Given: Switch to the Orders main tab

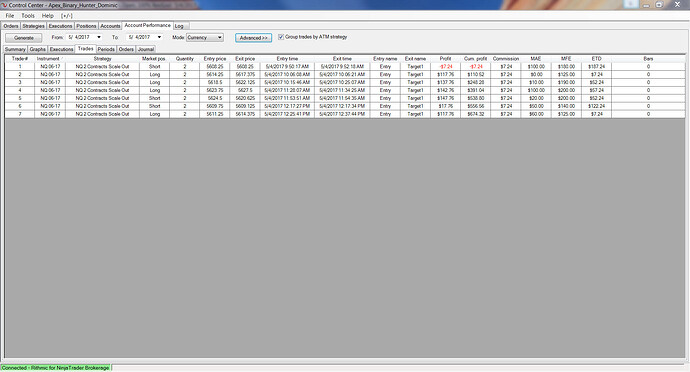Looking at the screenshot, I should tap(11, 26).
